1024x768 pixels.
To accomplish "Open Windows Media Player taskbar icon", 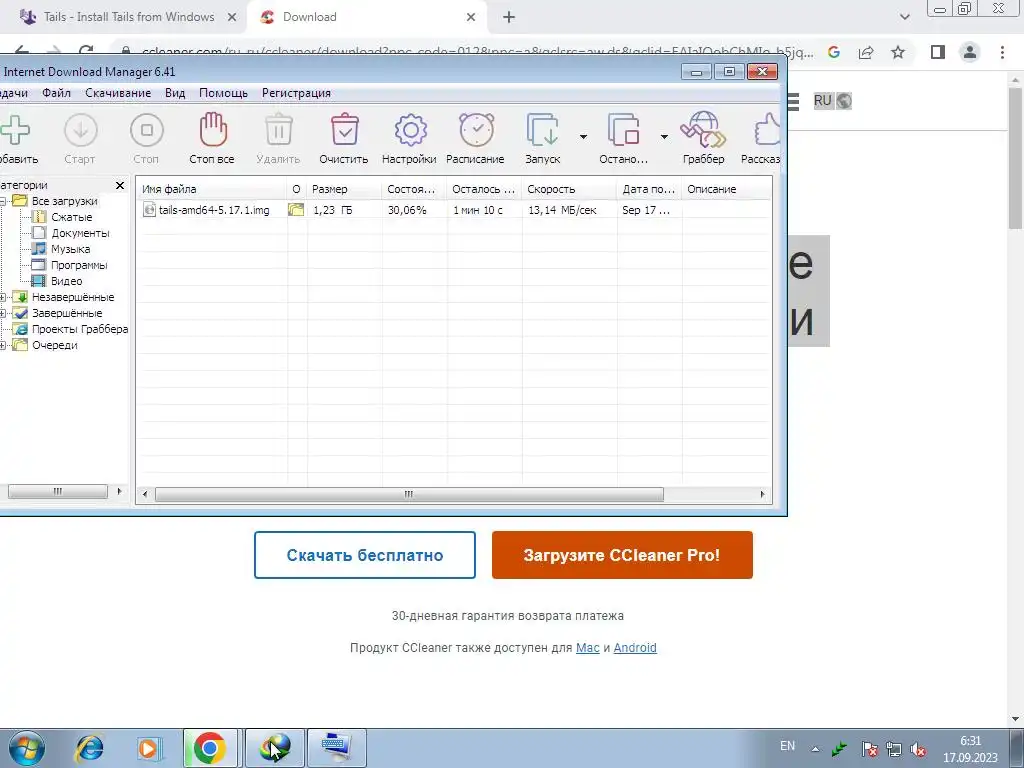I will 149,748.
